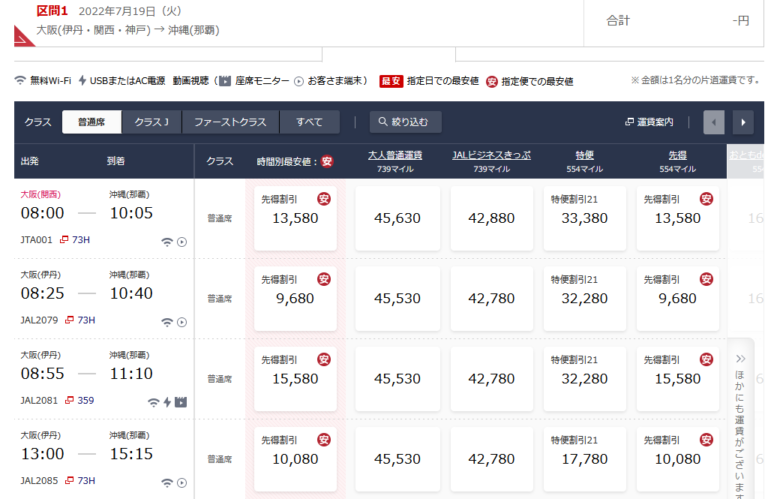Show all classes with すべて tab
Viewport: 768px width, 499px height.
click(309, 122)
